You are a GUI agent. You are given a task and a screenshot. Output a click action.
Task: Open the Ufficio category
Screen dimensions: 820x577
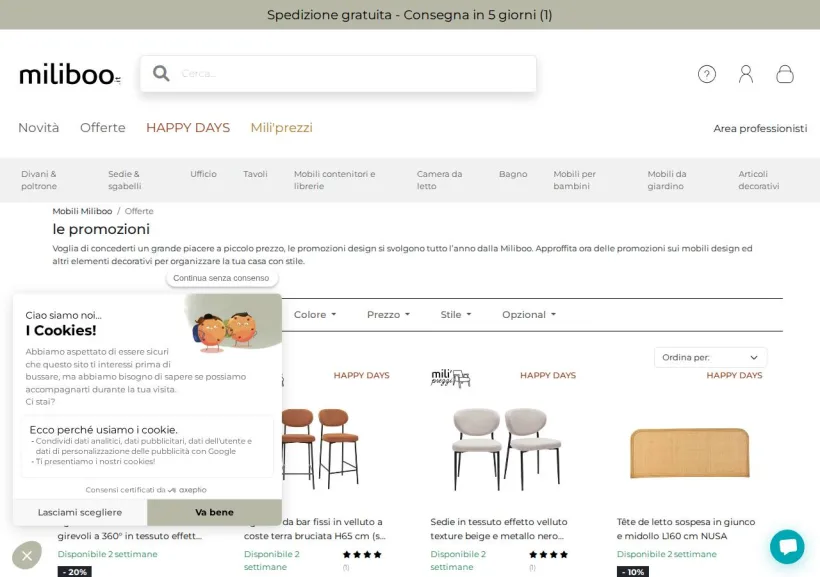click(x=203, y=174)
